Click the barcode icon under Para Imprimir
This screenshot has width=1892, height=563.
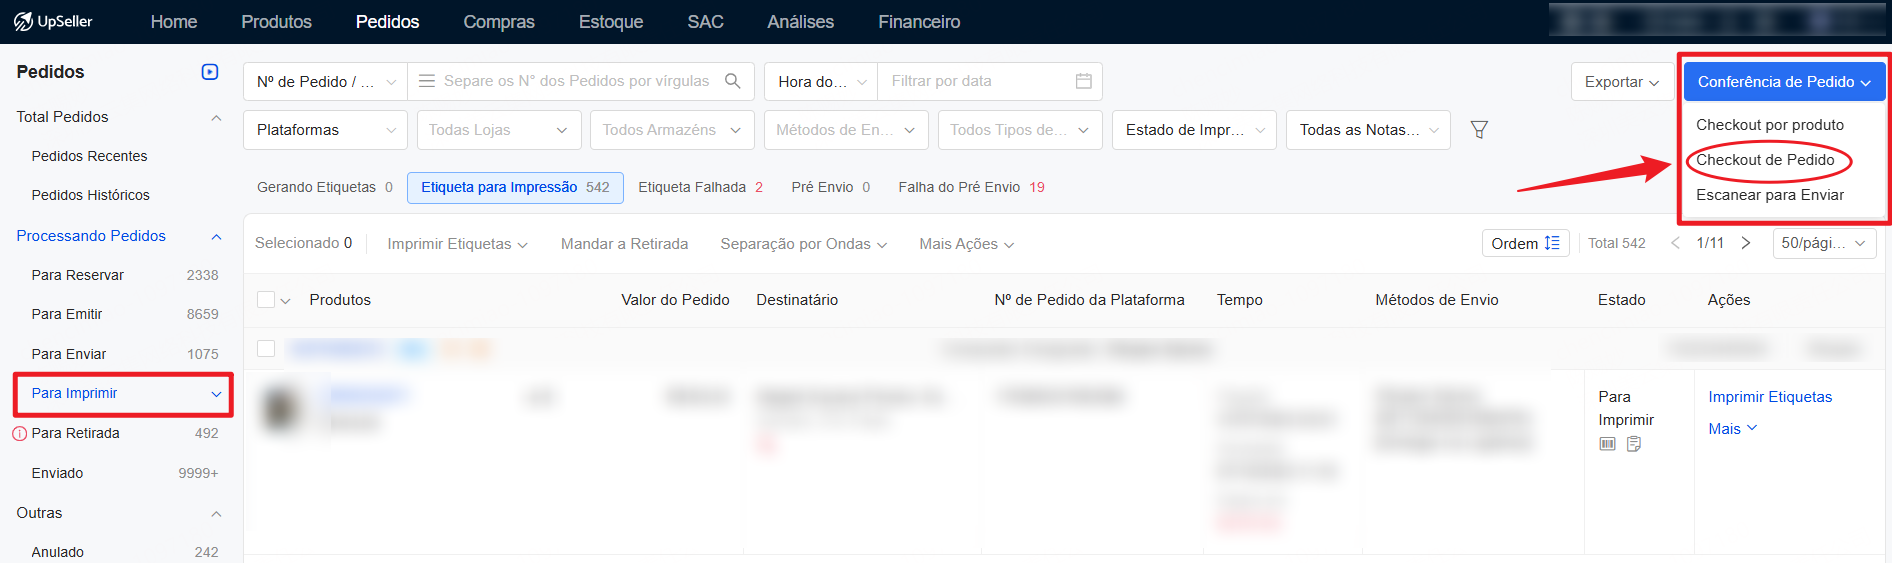[x=1607, y=444]
